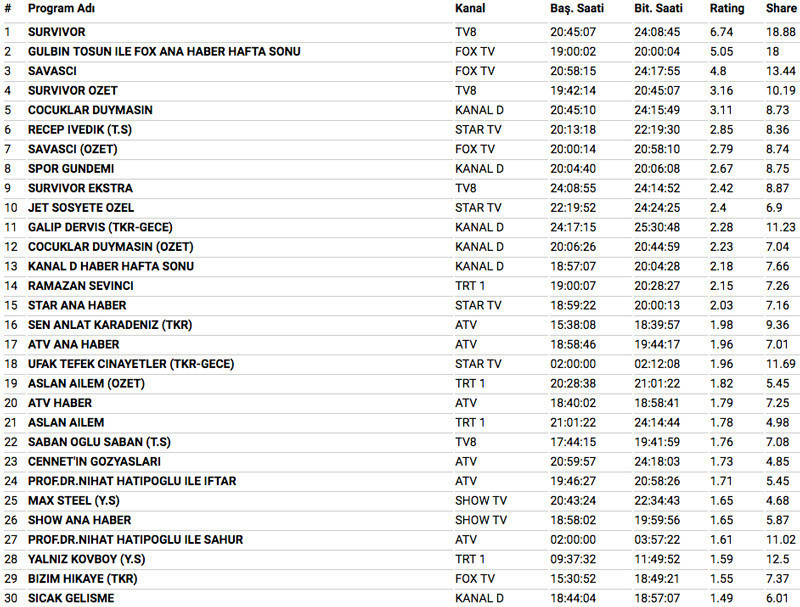This screenshot has height=607, width=800.
Task: Select RECEP IVEDIK (T.S) row
Action: tap(80, 130)
